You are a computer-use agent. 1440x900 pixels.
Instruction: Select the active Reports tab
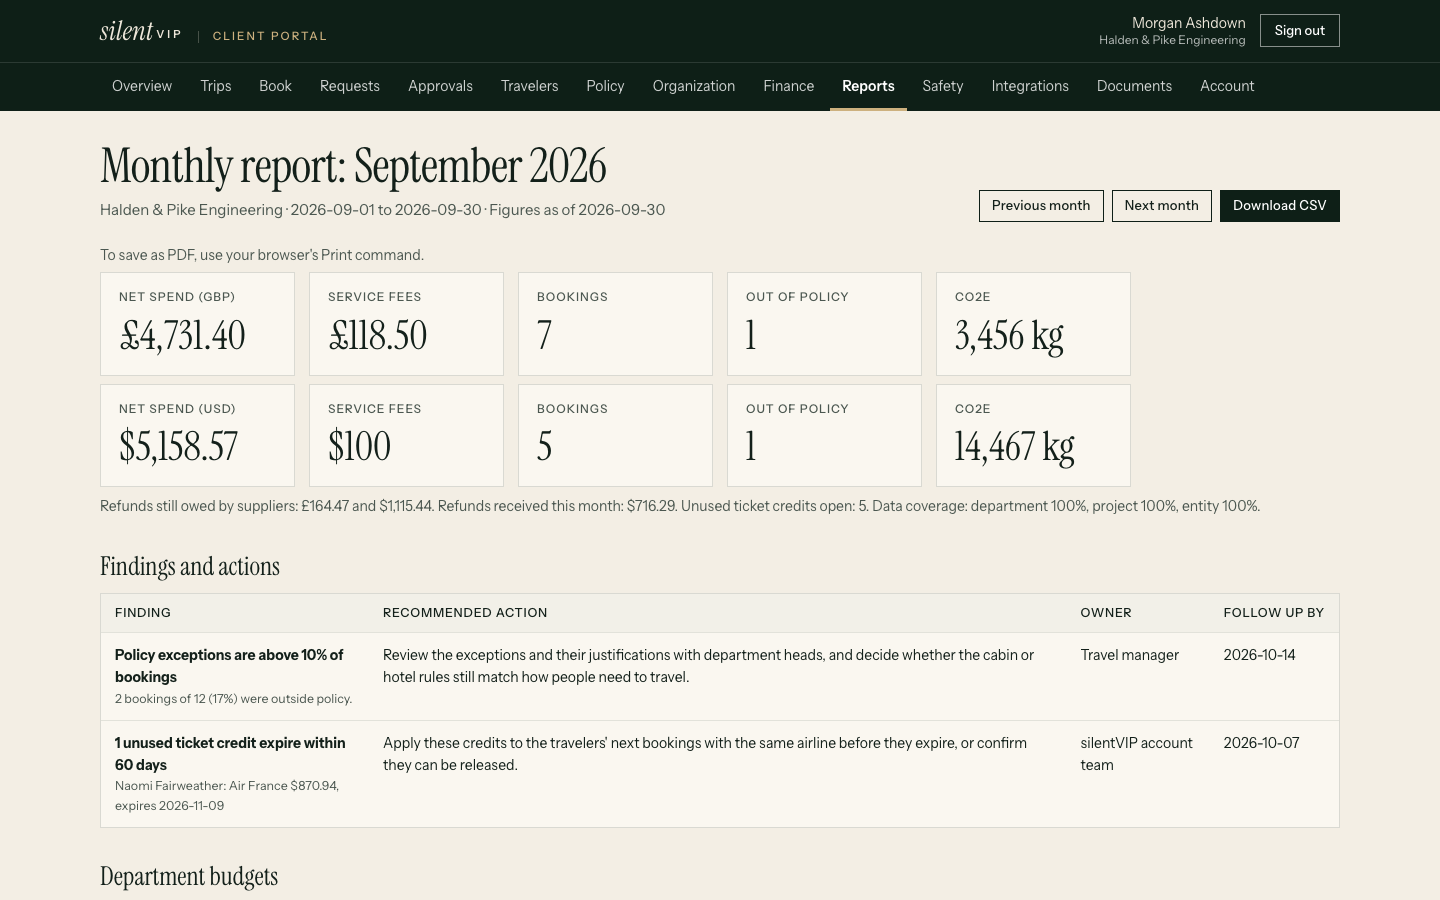click(868, 86)
